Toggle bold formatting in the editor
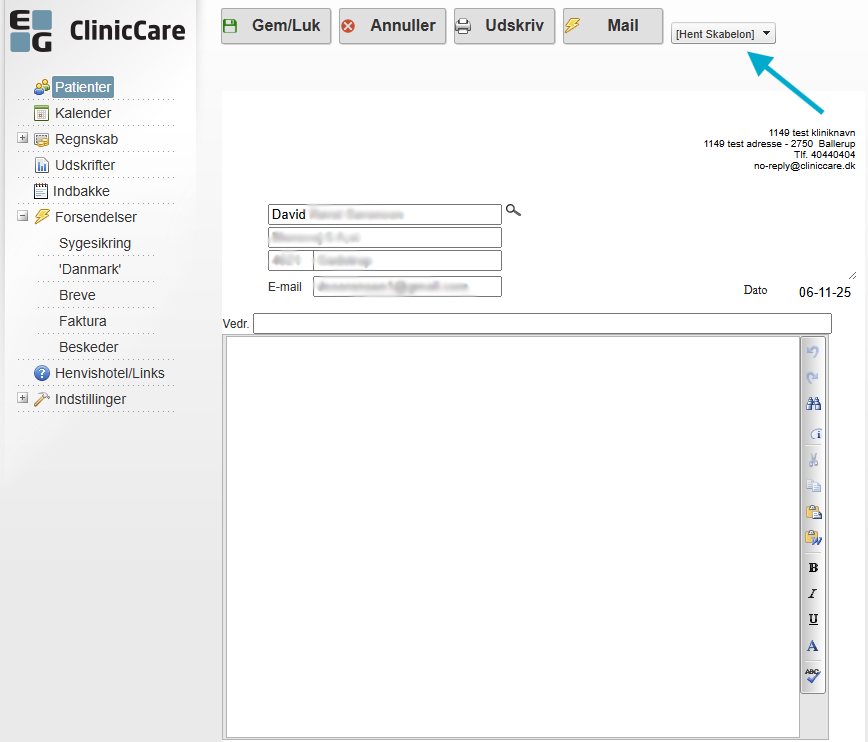Image resolution: width=868 pixels, height=742 pixels. (813, 568)
